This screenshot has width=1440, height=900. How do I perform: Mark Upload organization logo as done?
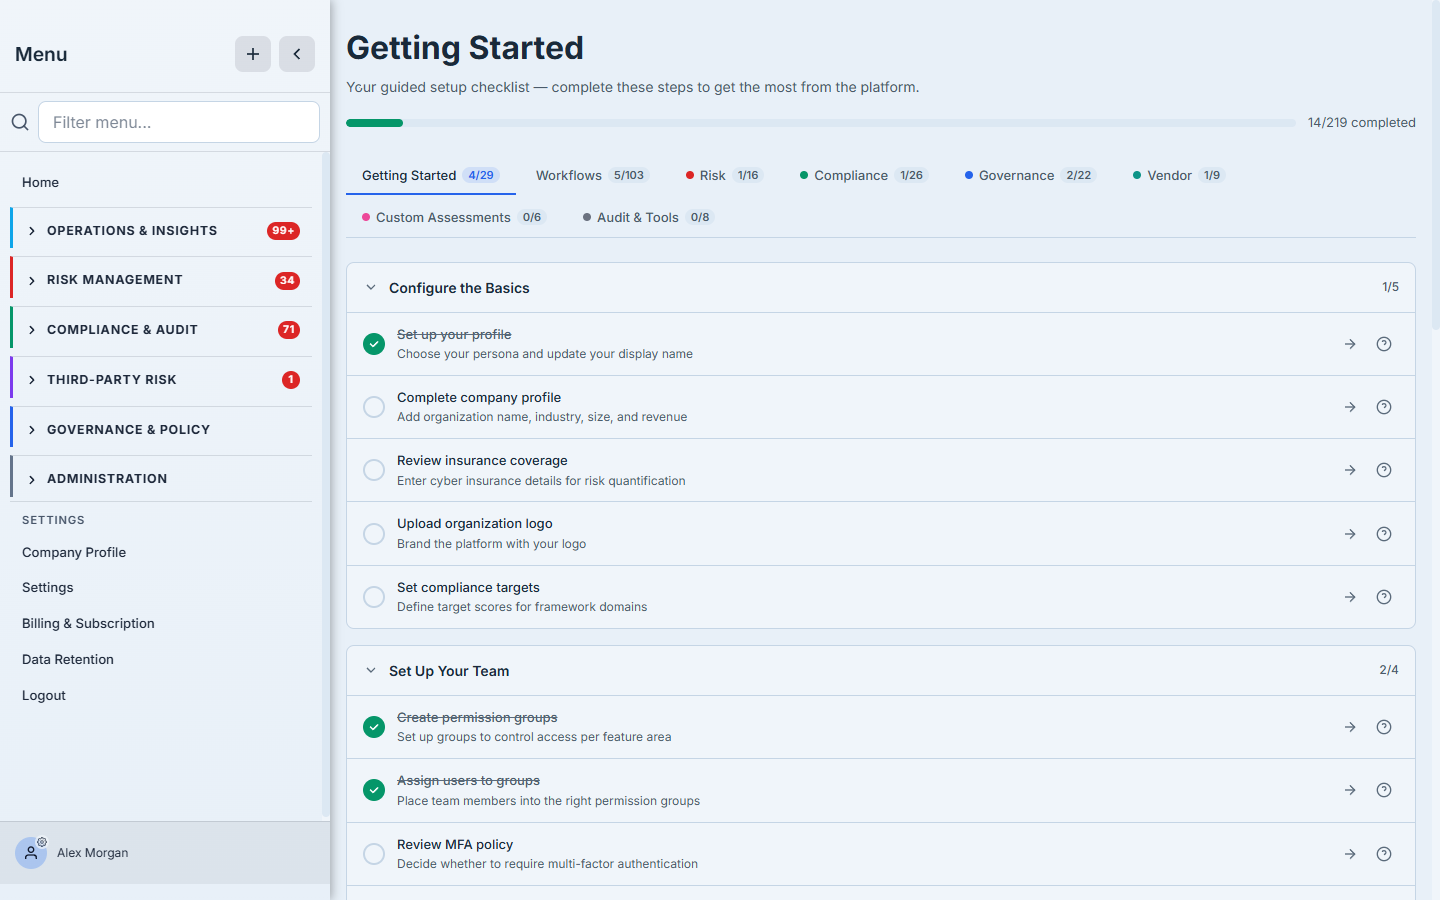(x=374, y=534)
